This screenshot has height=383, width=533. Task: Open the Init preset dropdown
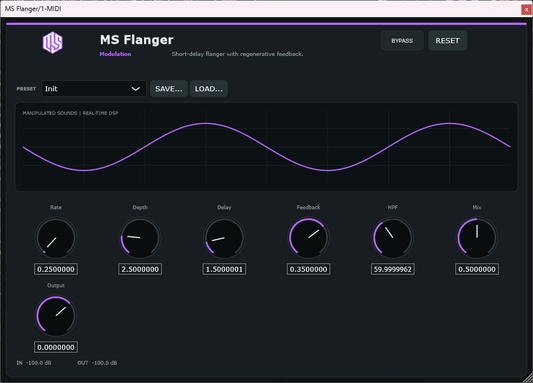[x=94, y=89]
